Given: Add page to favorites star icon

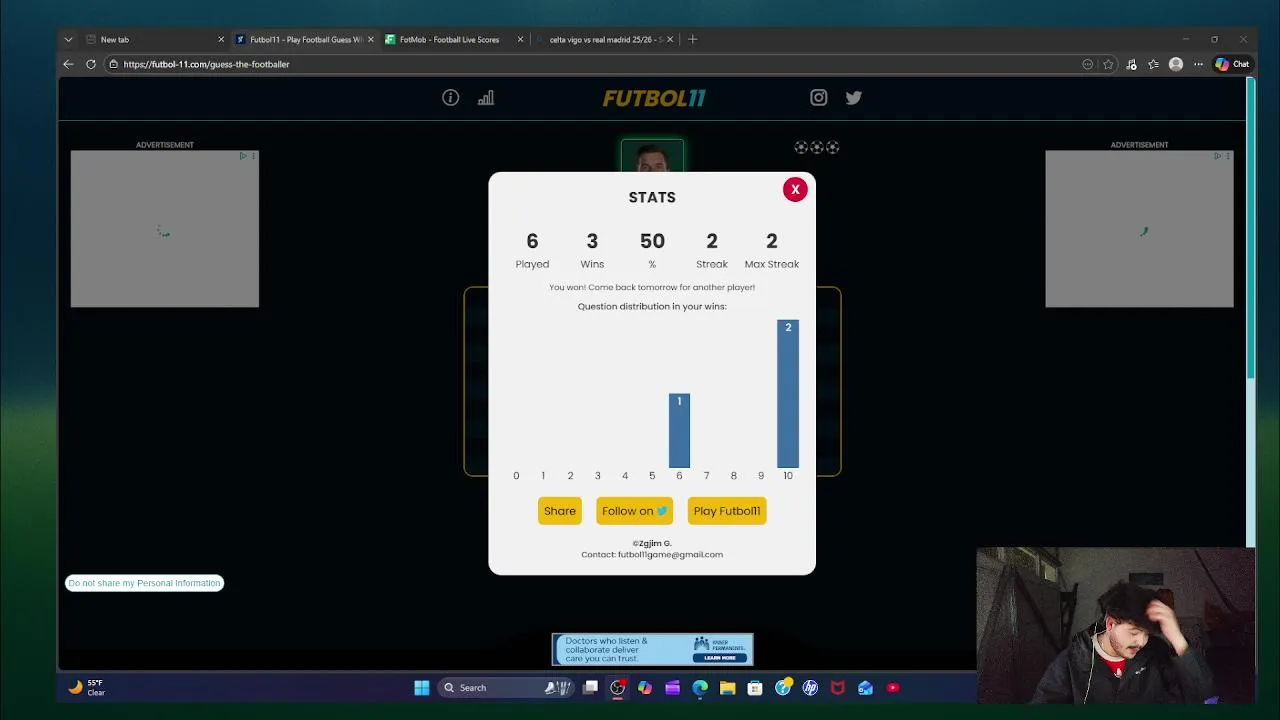Looking at the screenshot, I should (1109, 64).
